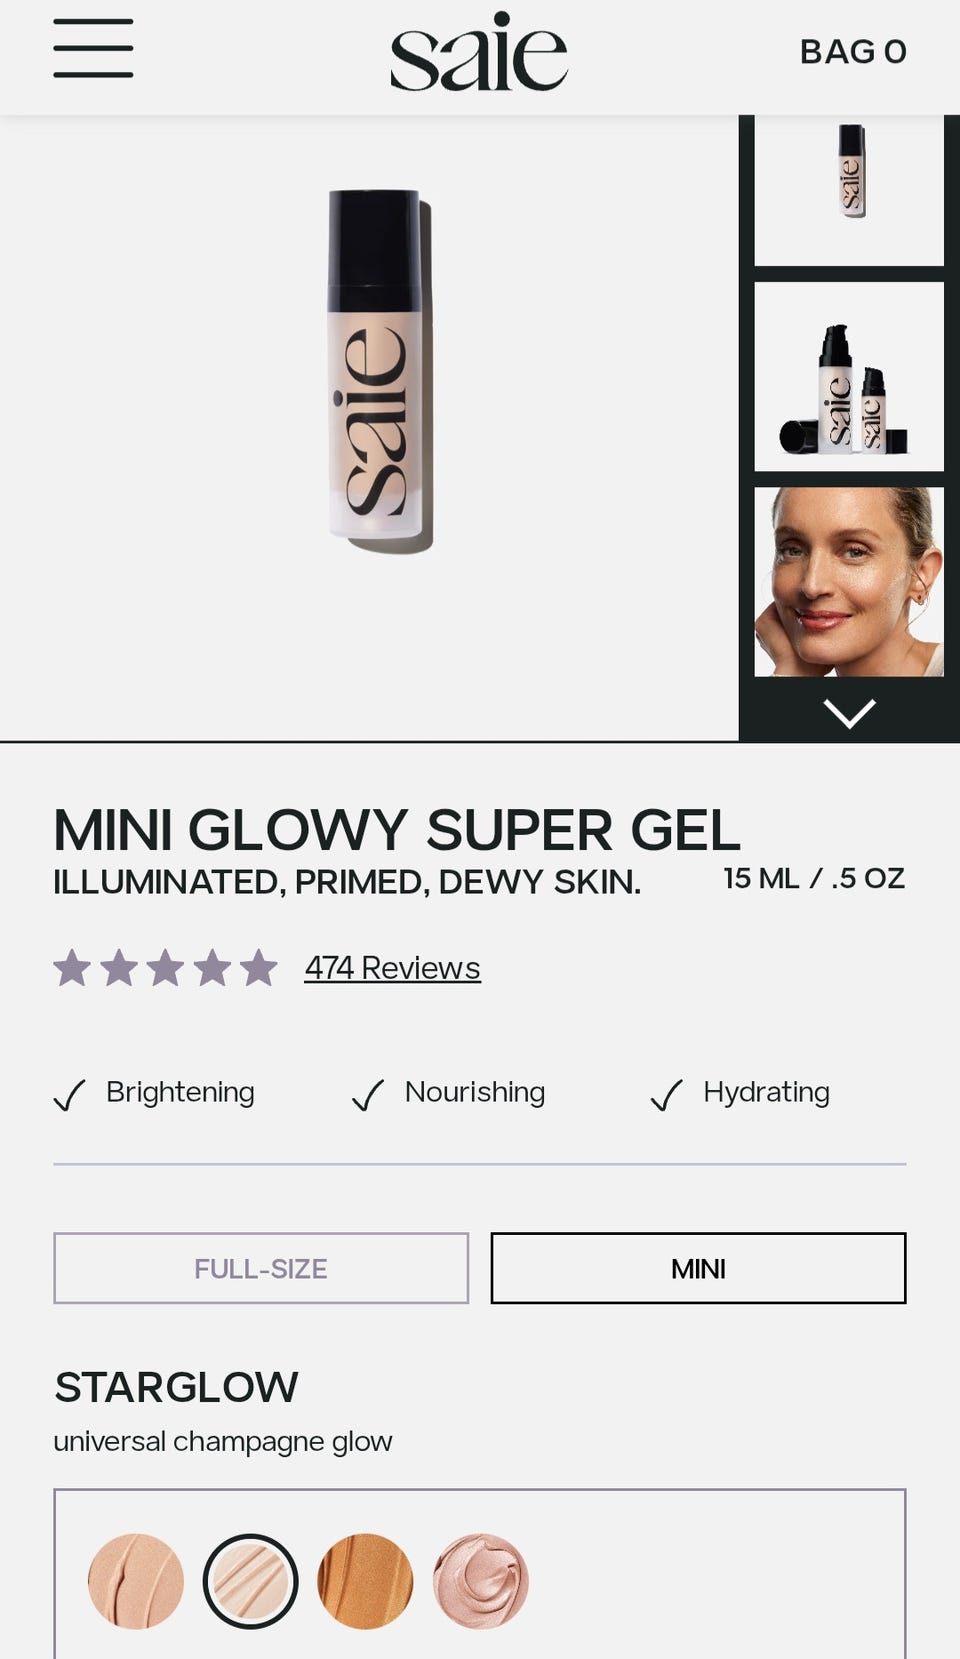
Task: Open the shopping bag
Action: [853, 52]
